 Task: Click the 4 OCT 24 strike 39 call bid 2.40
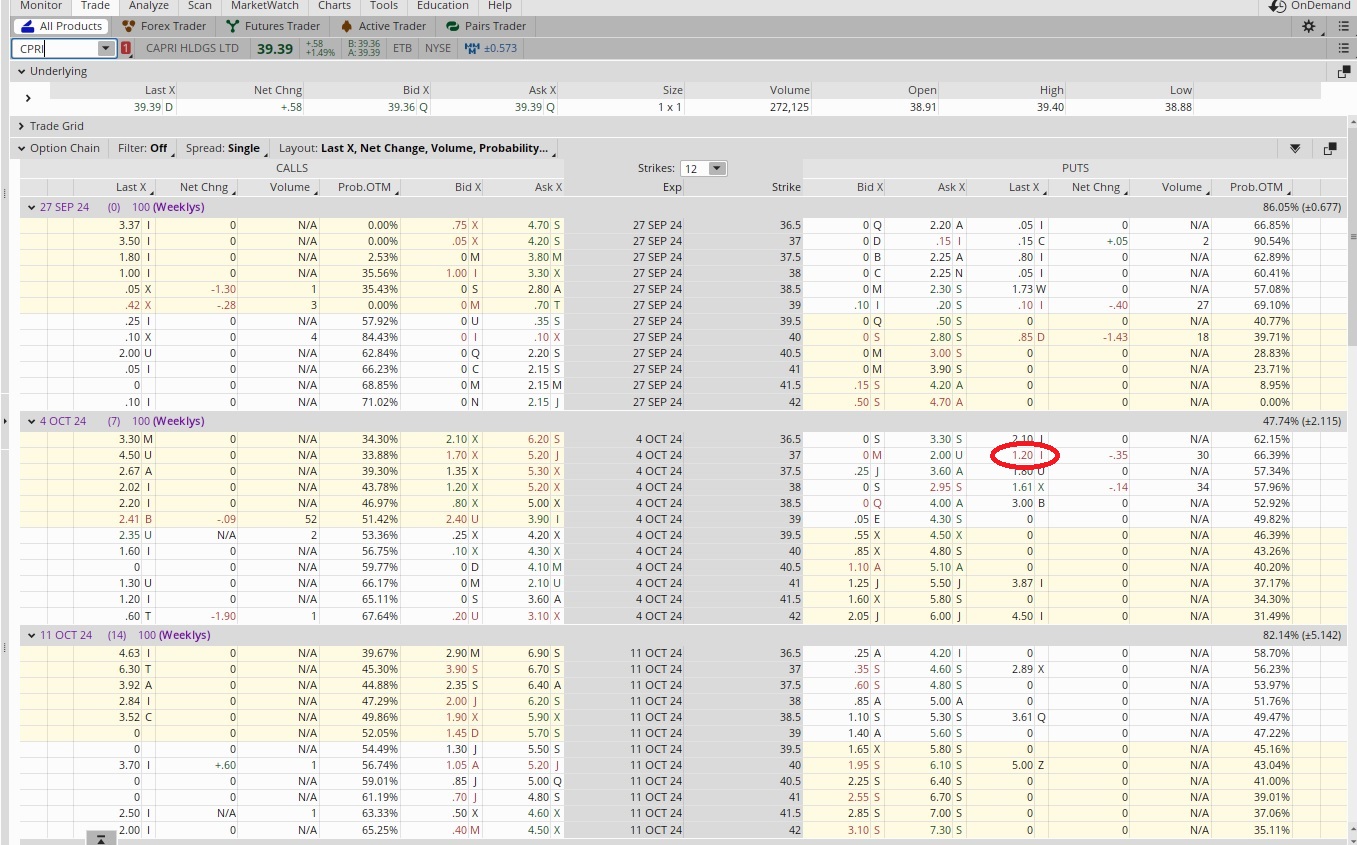click(x=456, y=519)
